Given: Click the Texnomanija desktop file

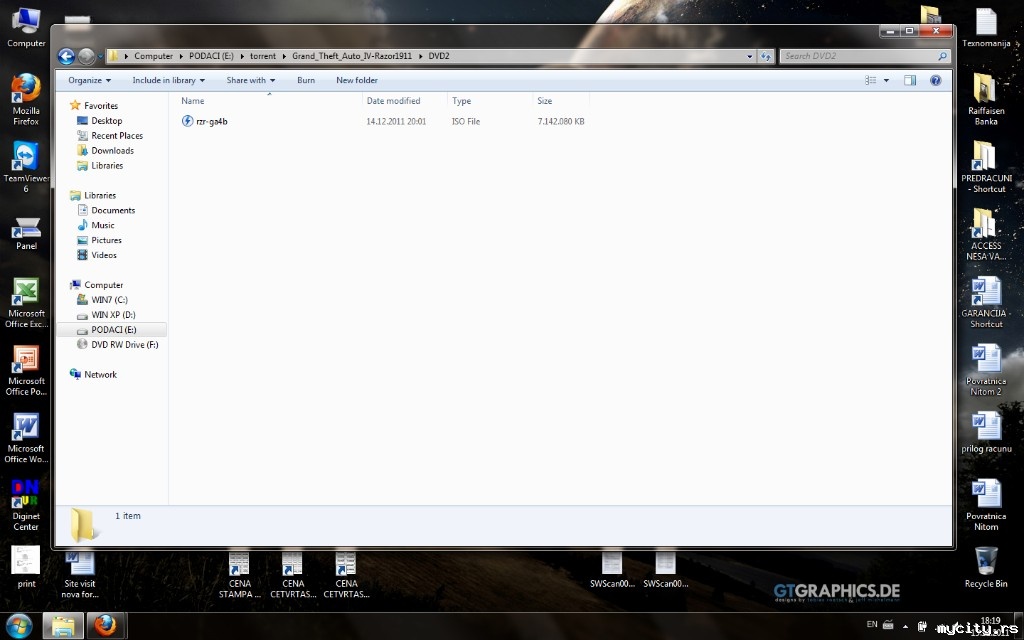Looking at the screenshot, I should pyautogui.click(x=986, y=27).
